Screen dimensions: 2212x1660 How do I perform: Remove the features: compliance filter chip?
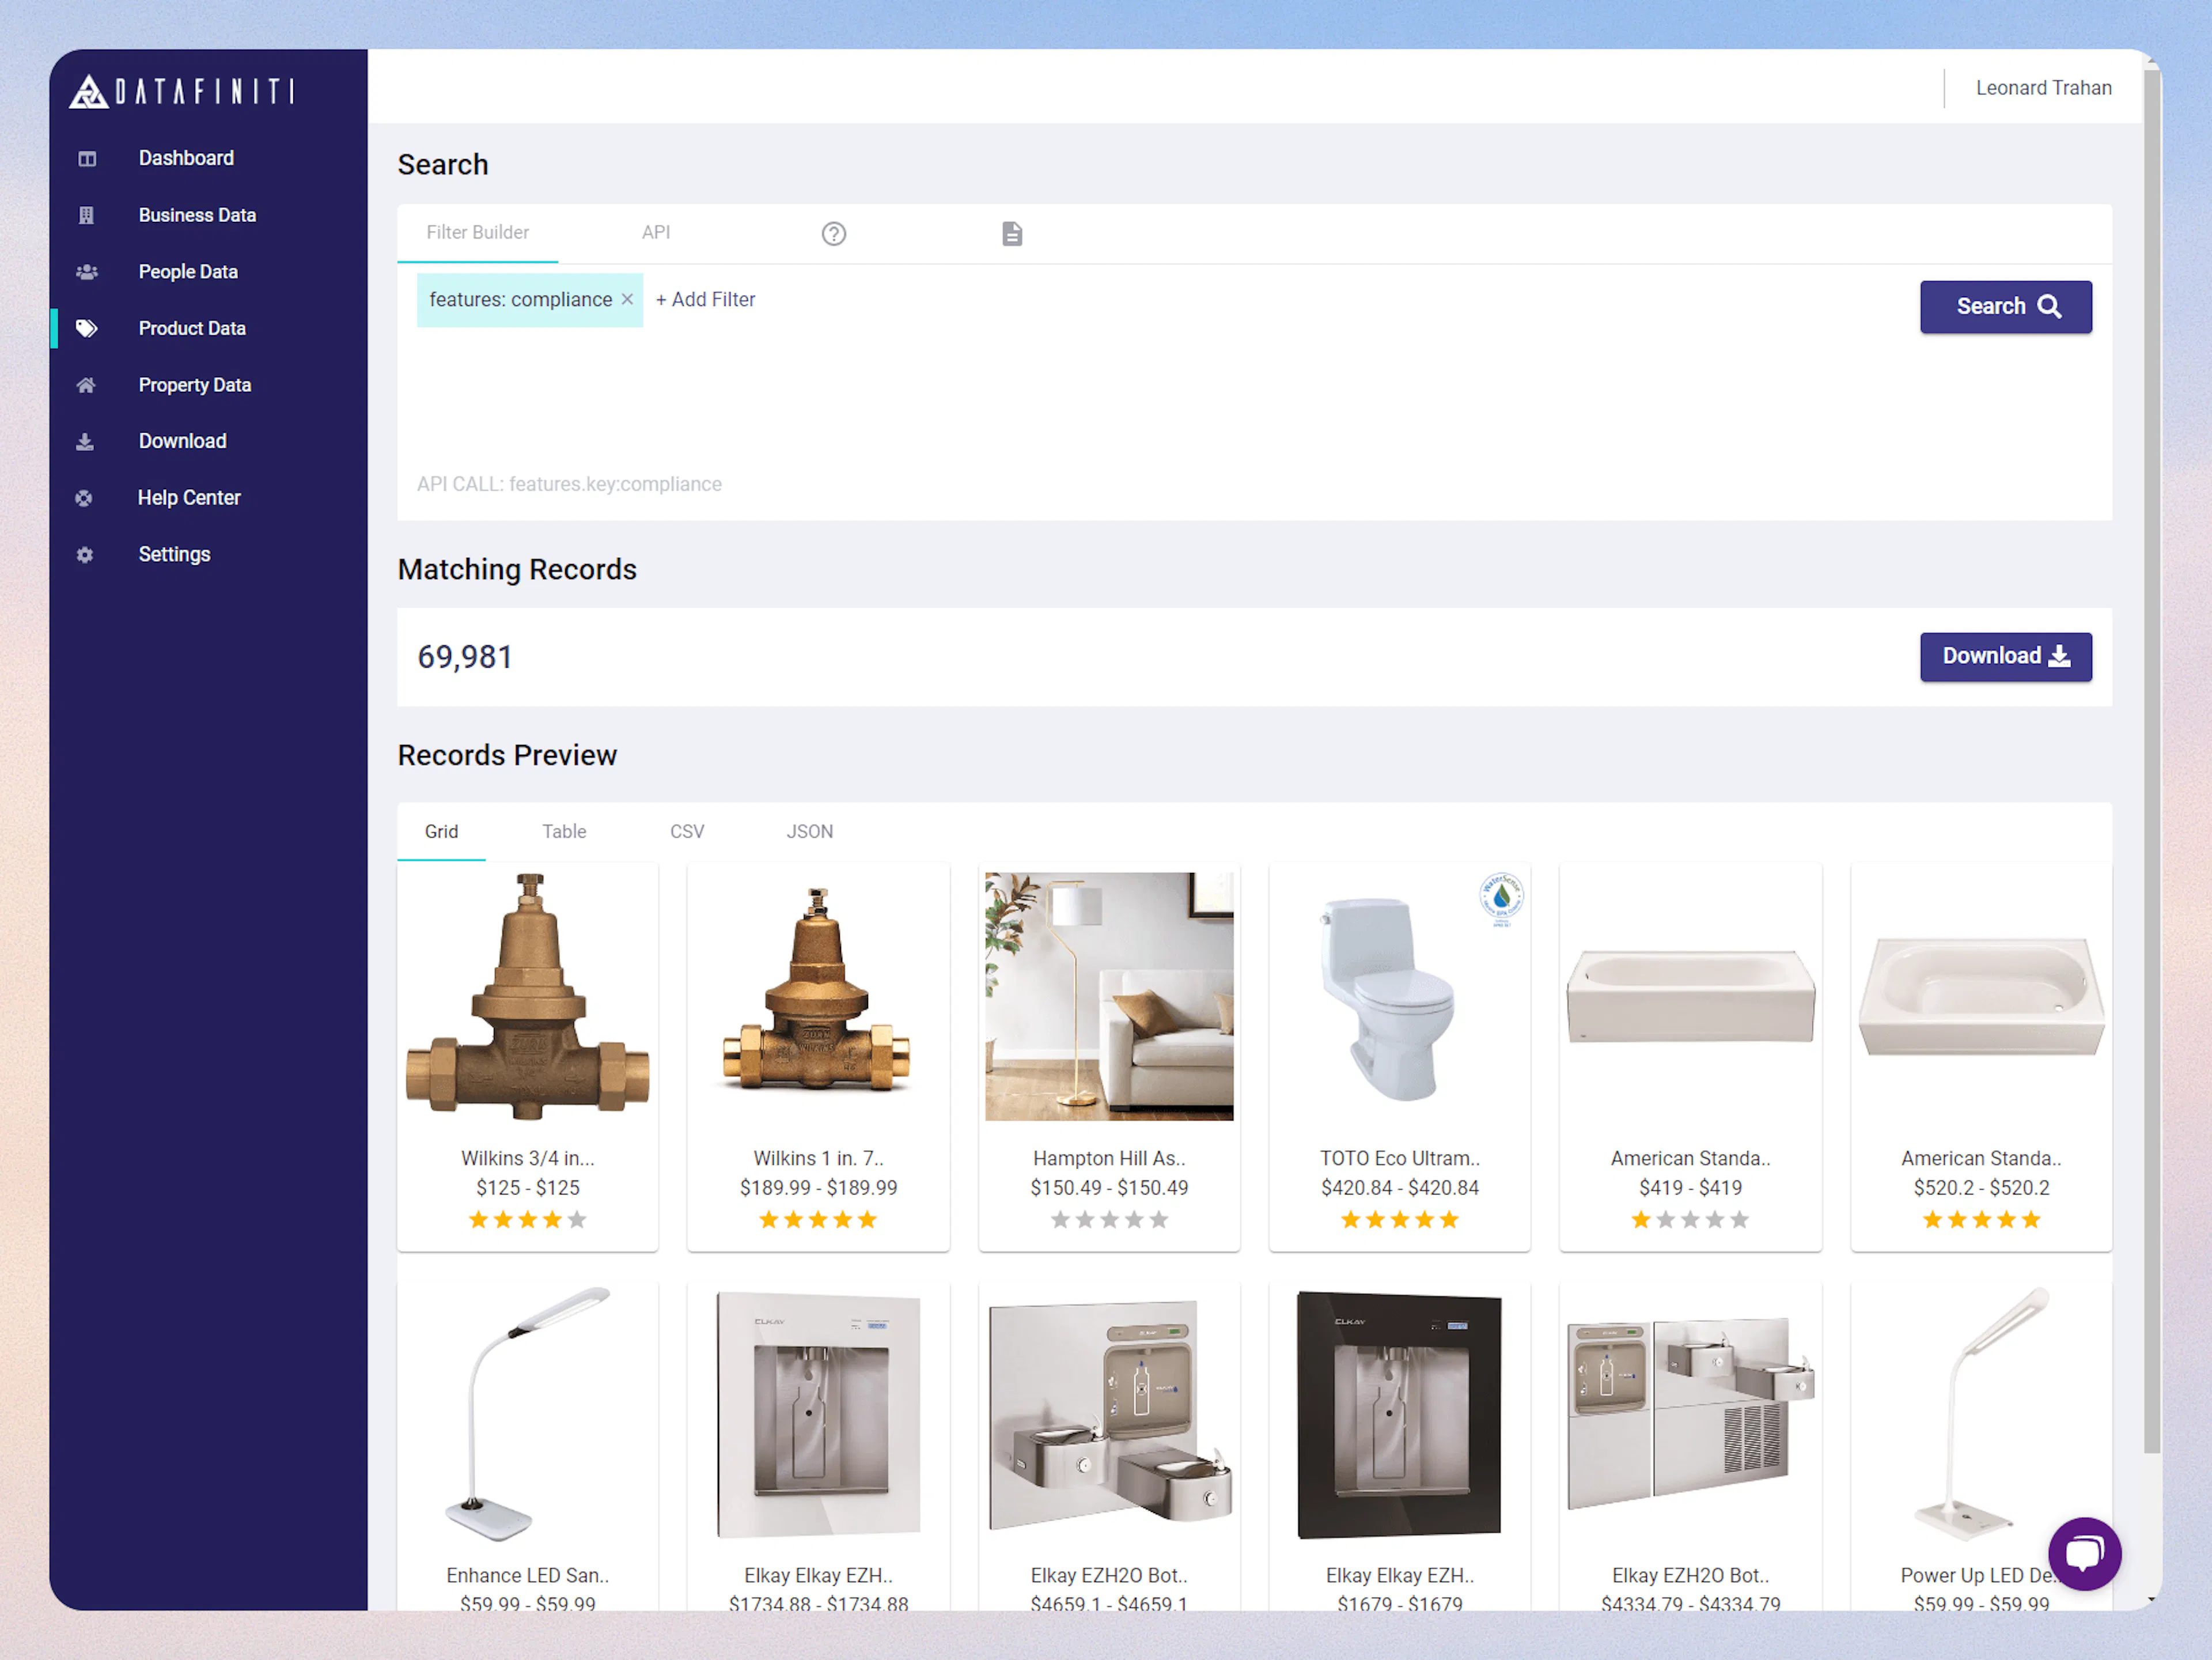pos(627,299)
